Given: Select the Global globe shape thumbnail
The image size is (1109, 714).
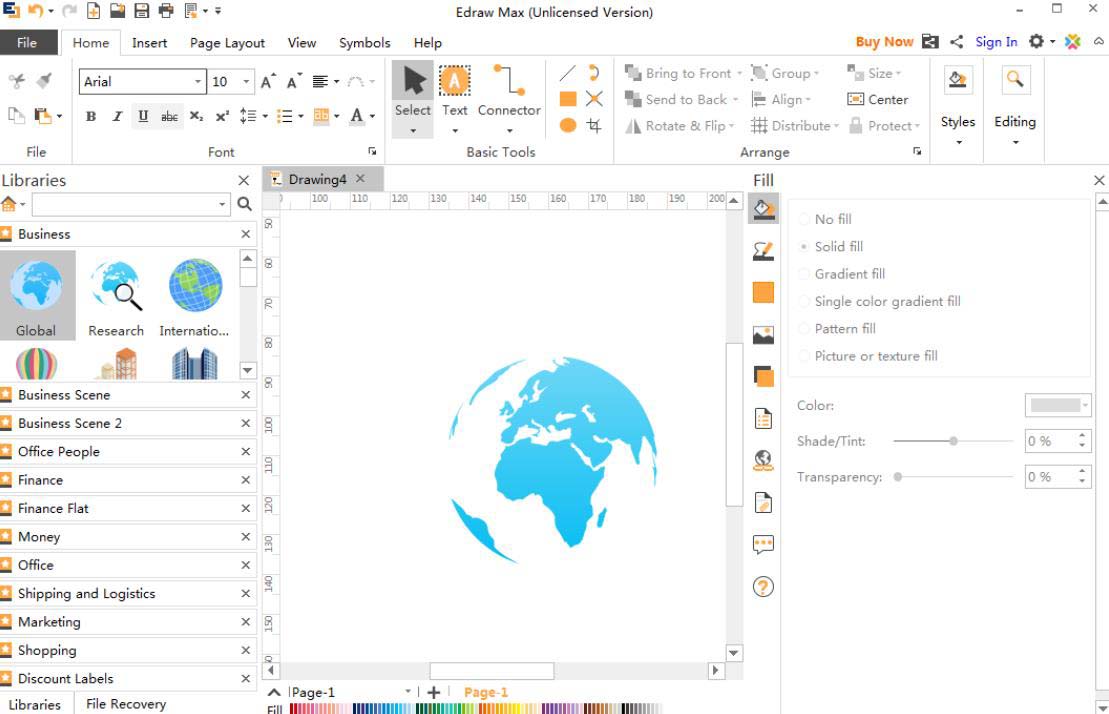Looking at the screenshot, I should click(37, 295).
